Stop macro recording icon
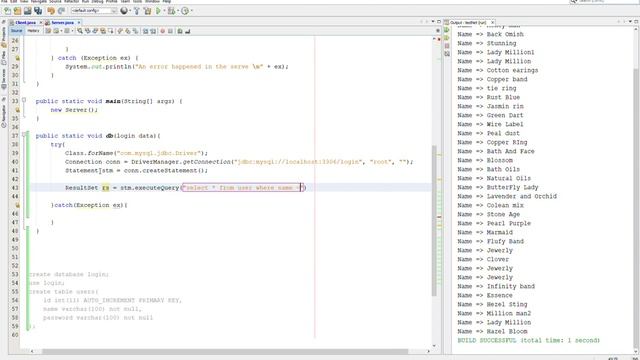Viewport: 640px width, 360px height. coord(170,31)
